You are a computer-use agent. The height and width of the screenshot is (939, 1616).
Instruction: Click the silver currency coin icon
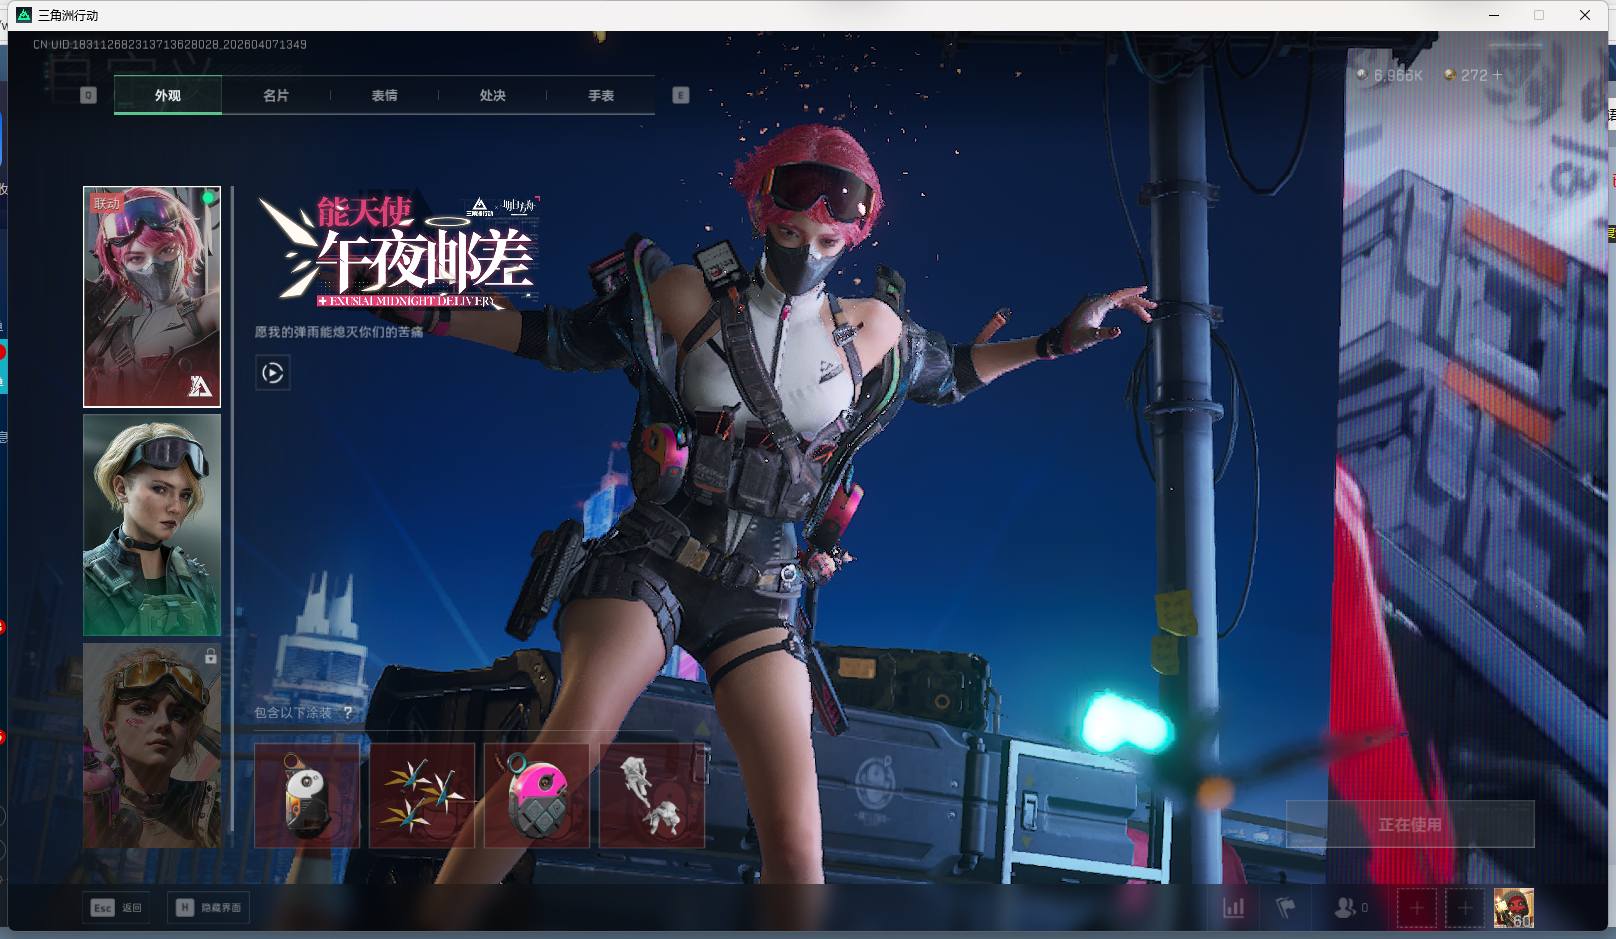[1362, 75]
